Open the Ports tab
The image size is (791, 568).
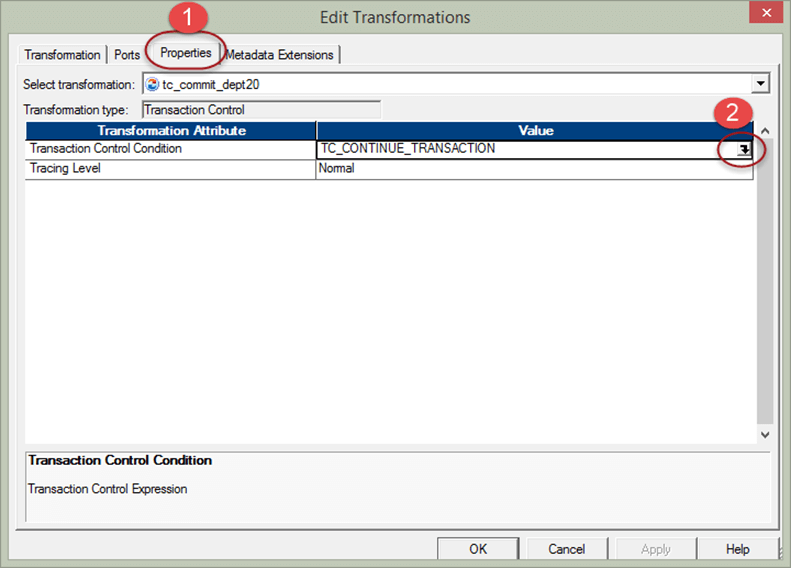[x=127, y=55]
